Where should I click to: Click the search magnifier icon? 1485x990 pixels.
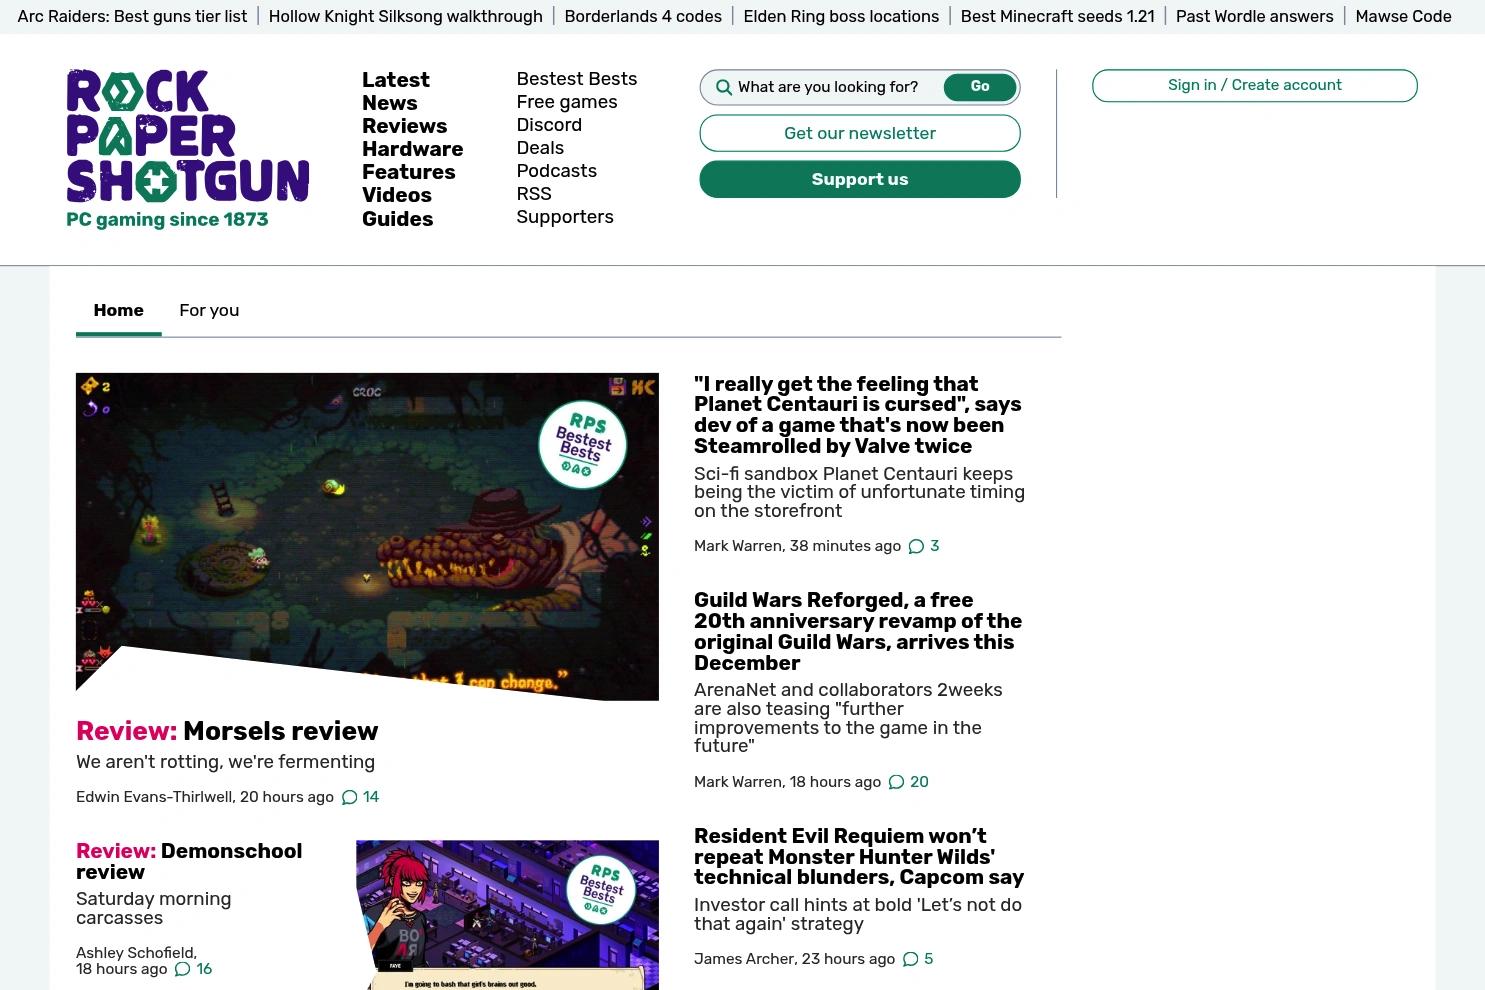pyautogui.click(x=724, y=88)
